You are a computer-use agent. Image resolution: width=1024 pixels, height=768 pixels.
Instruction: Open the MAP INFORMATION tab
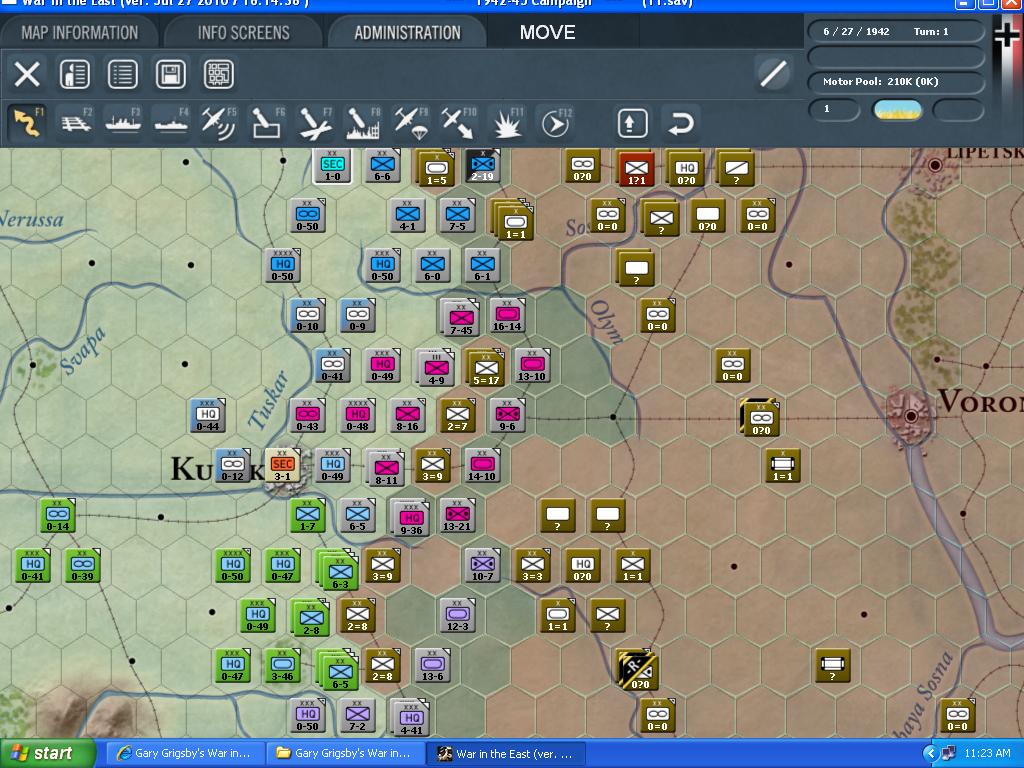(80, 33)
